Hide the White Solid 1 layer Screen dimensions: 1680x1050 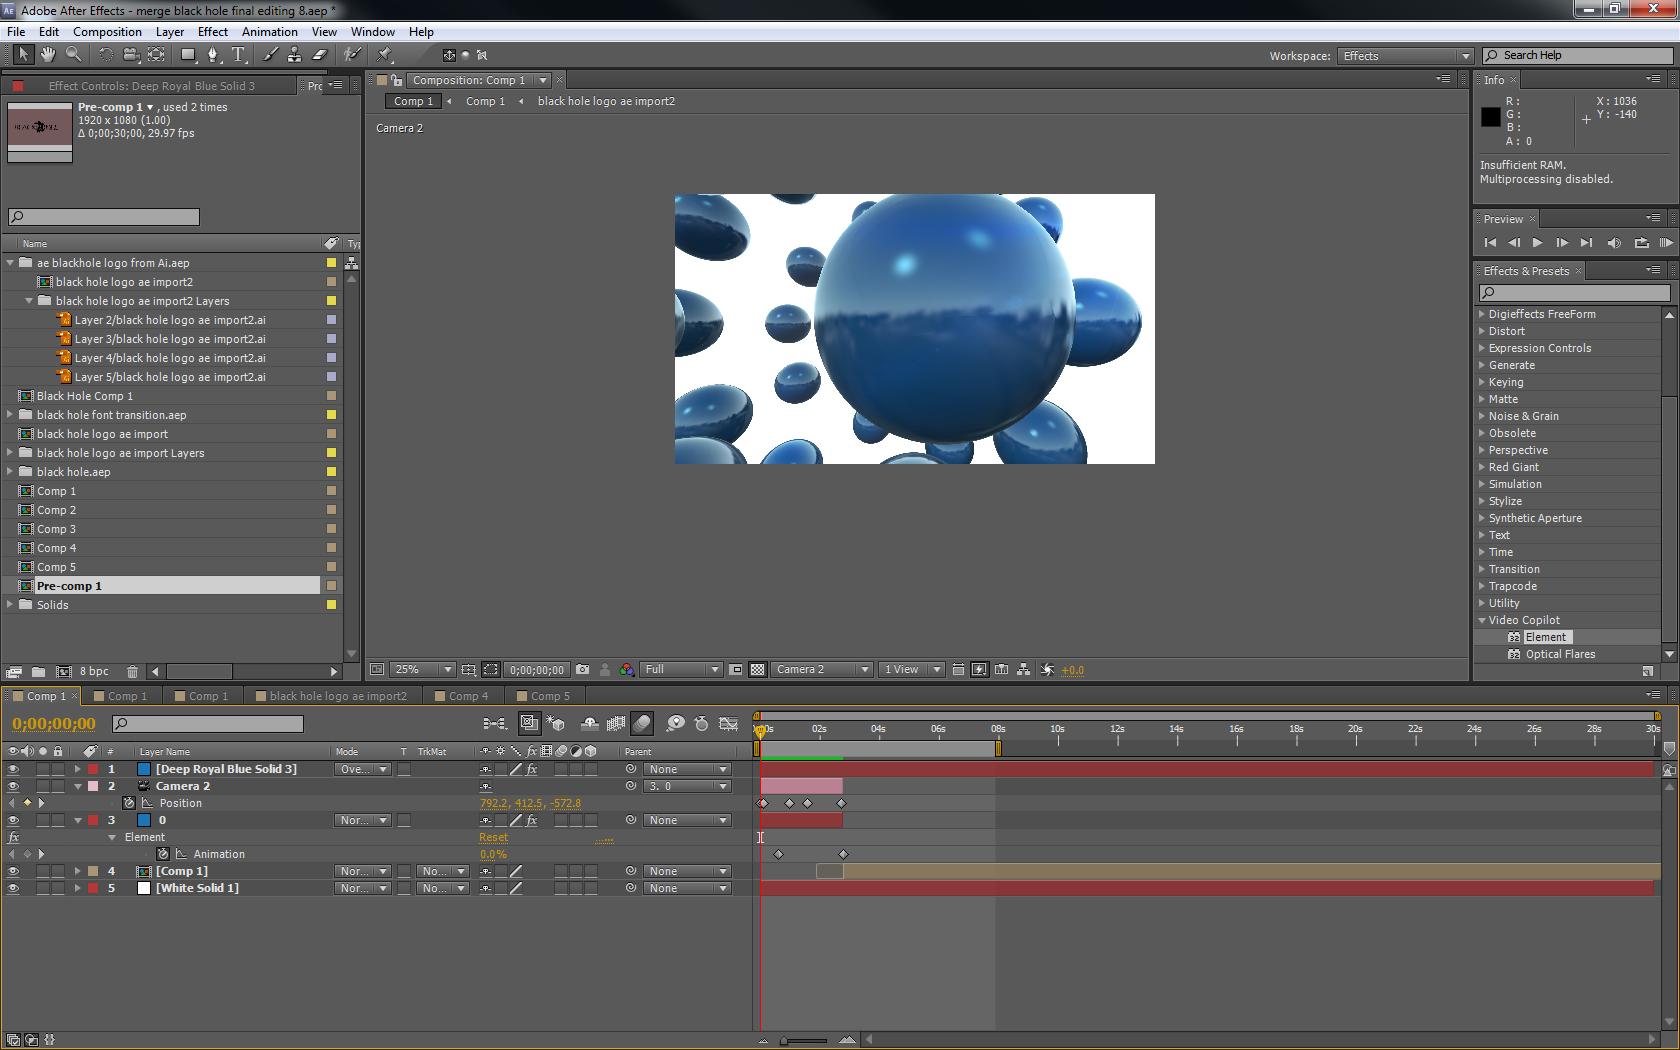click(13, 888)
